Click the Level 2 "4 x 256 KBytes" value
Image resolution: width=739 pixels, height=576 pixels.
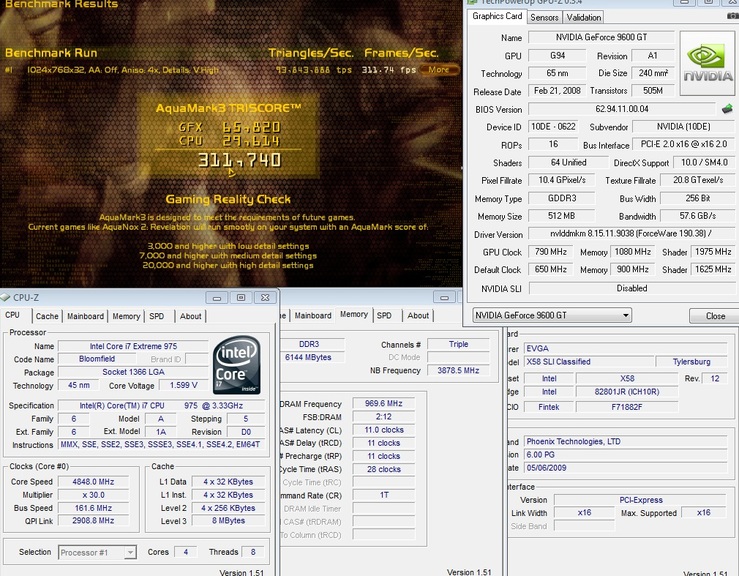click(x=228, y=508)
